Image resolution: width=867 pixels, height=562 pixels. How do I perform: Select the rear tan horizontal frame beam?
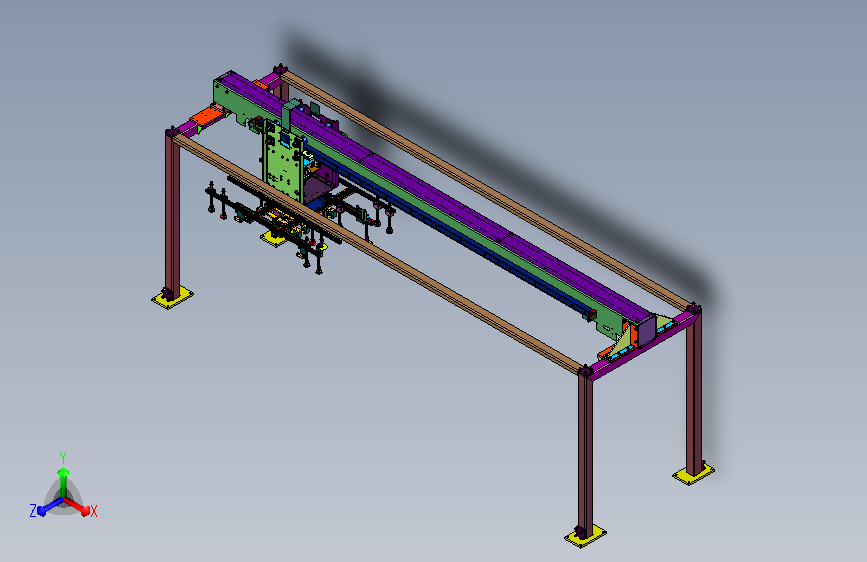click(487, 189)
